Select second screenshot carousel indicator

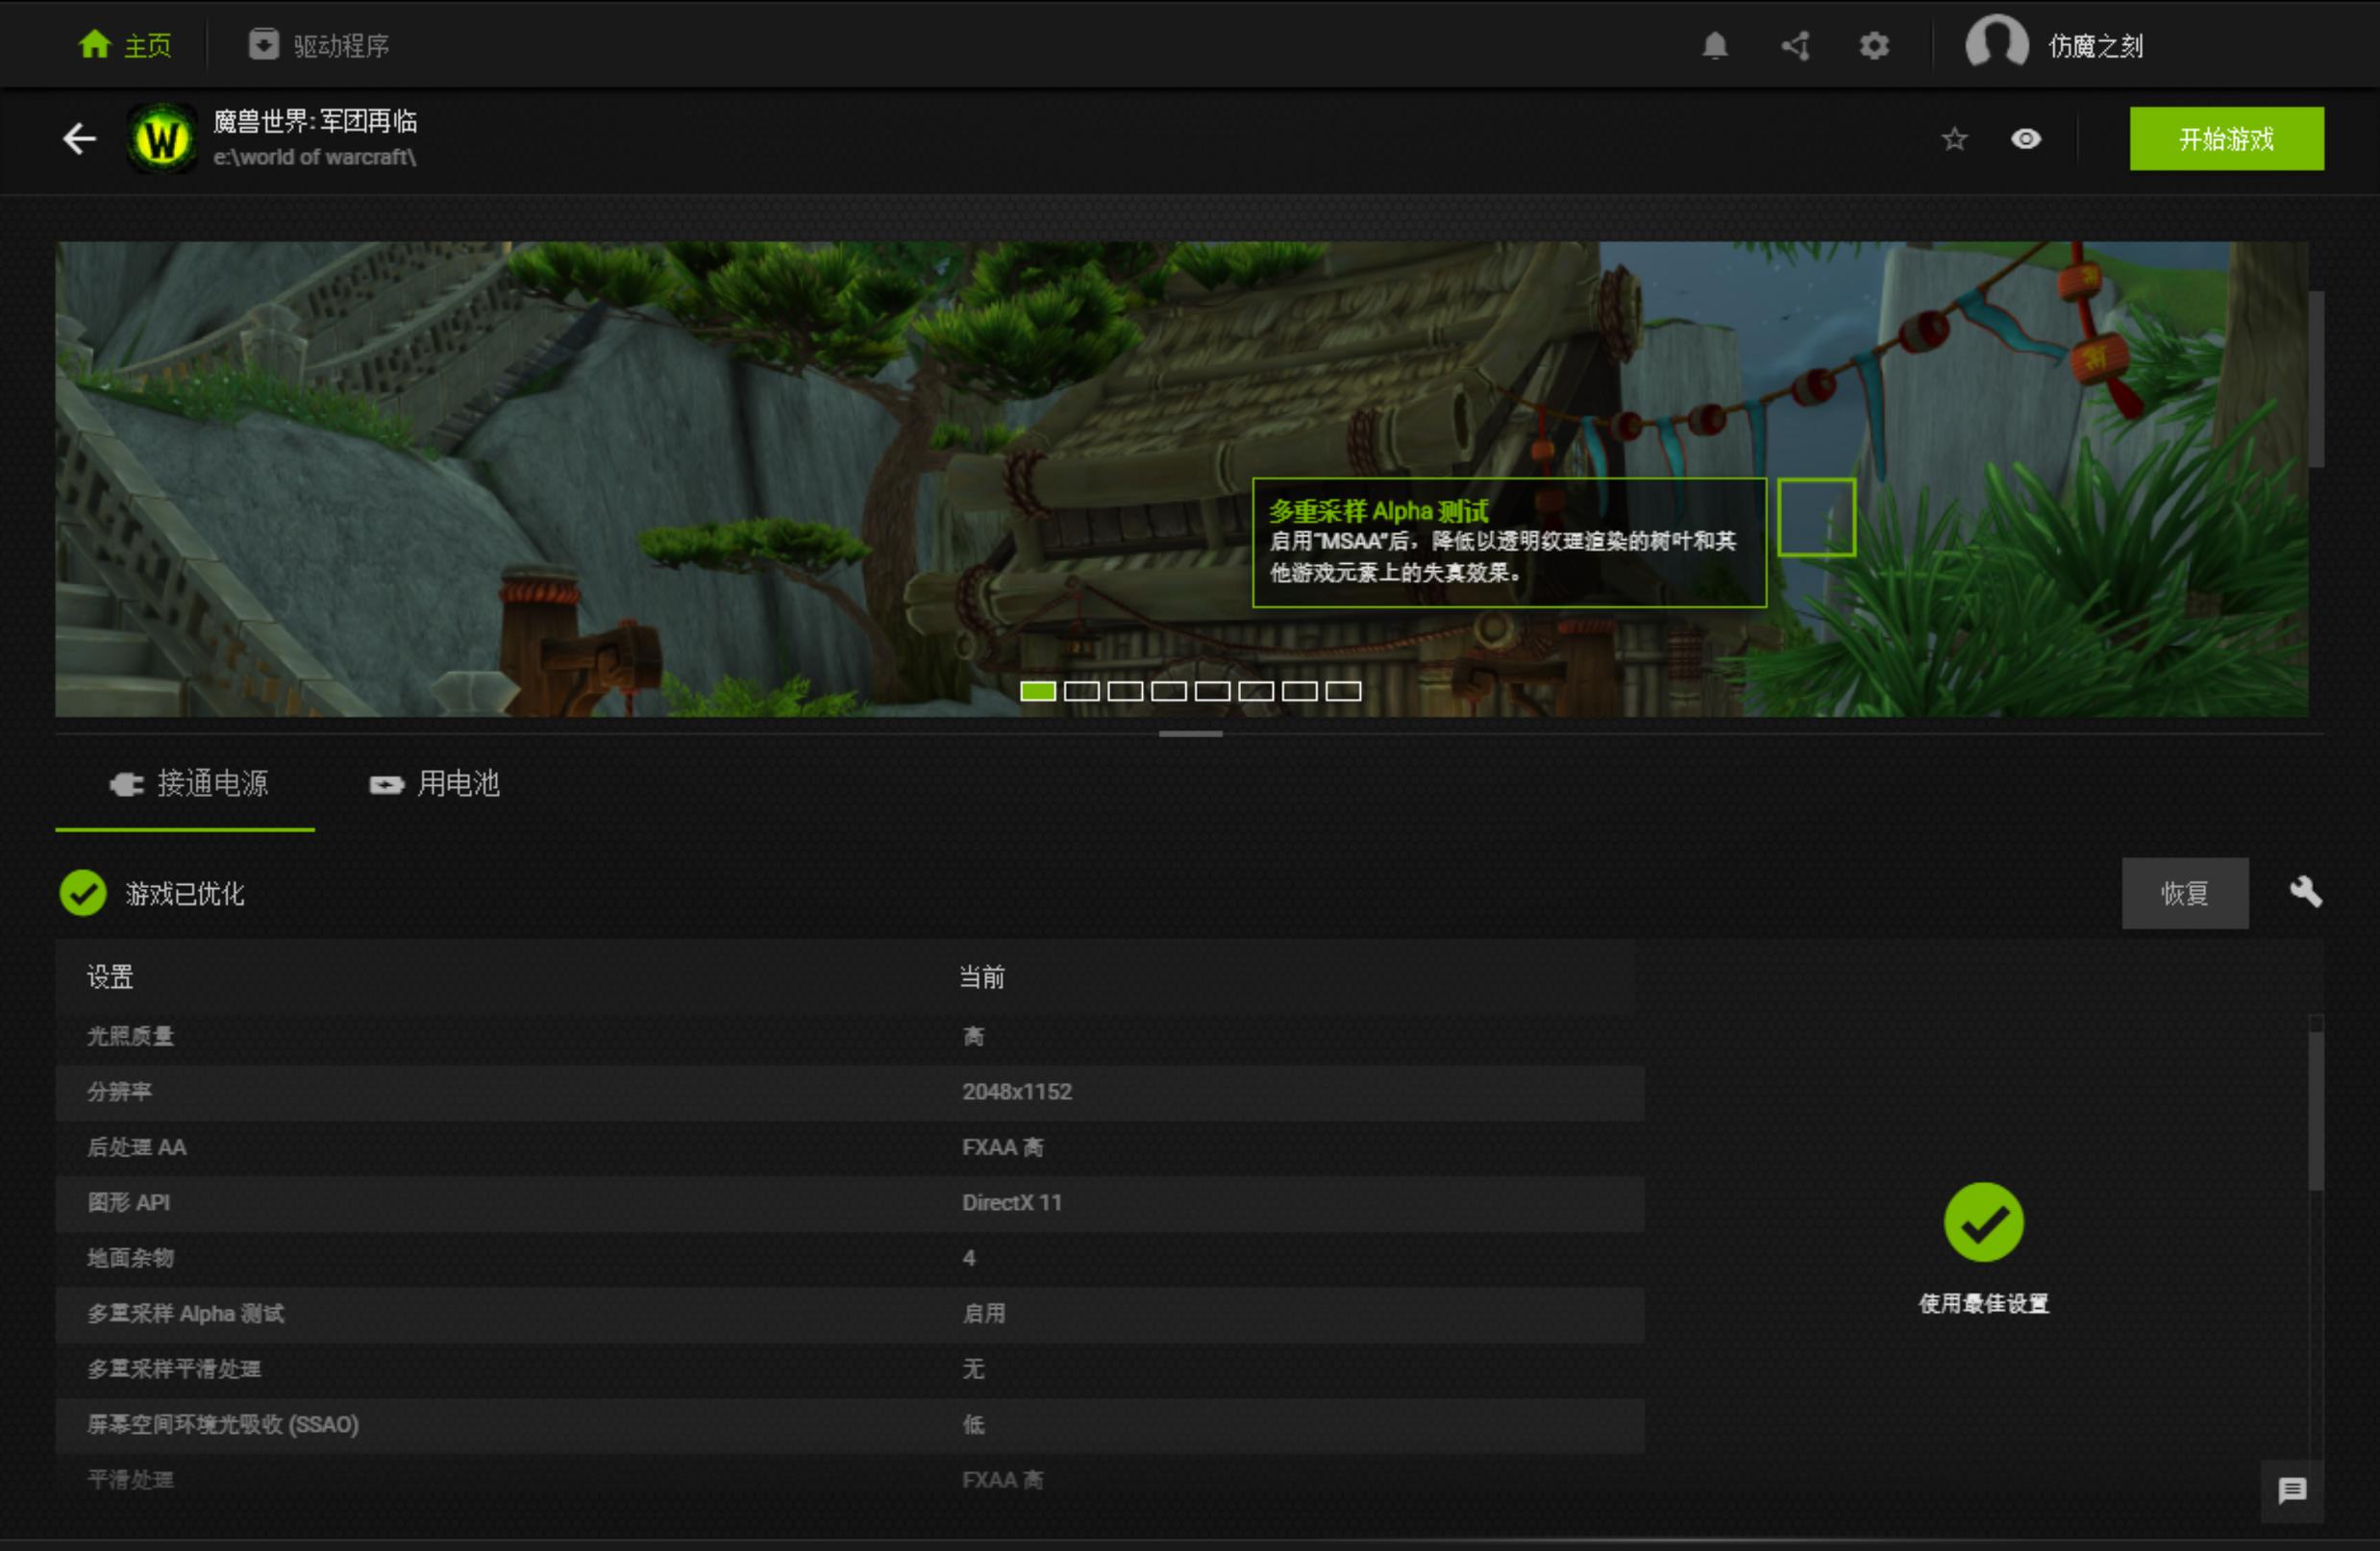click(1081, 691)
